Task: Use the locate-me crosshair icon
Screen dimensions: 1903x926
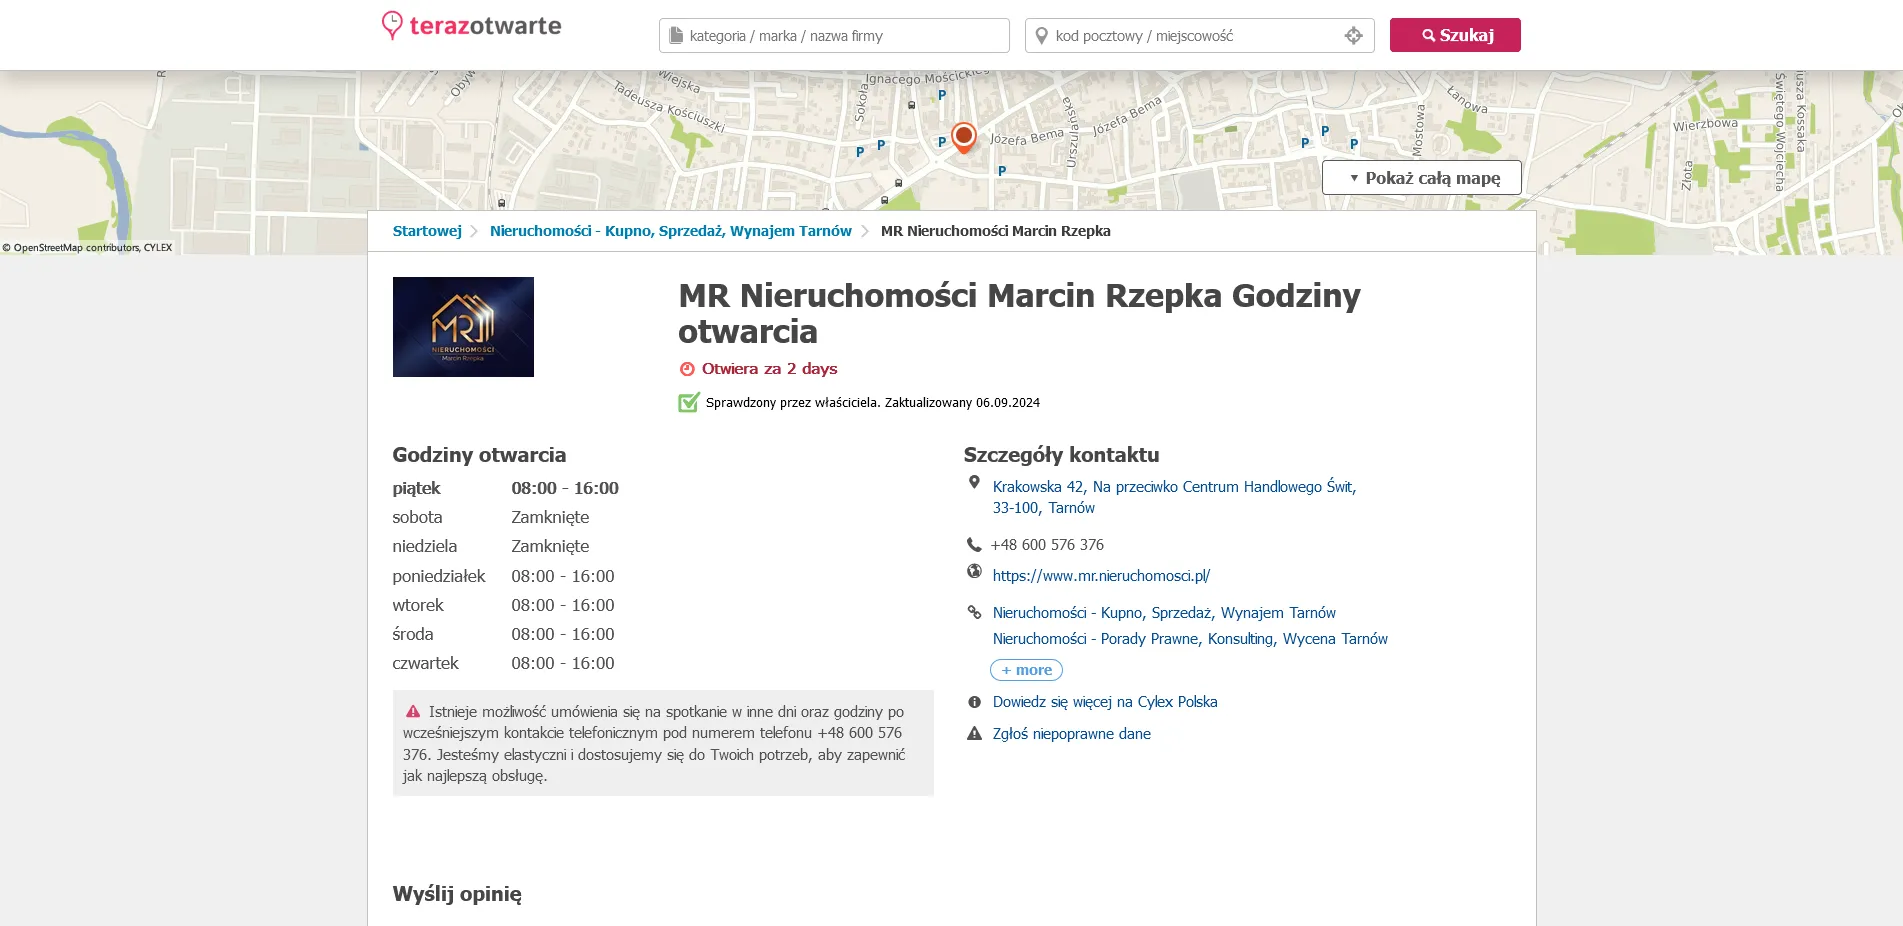Action: click(x=1353, y=36)
